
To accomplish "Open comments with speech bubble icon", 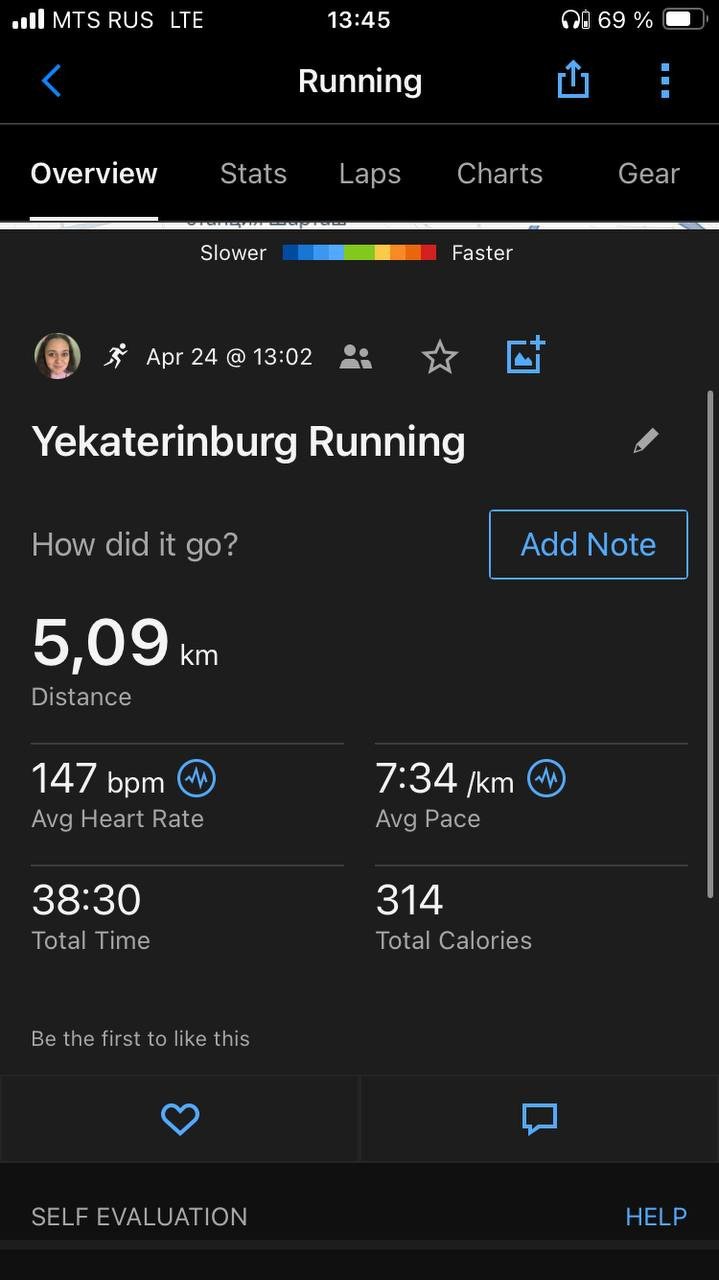I will click(539, 1119).
